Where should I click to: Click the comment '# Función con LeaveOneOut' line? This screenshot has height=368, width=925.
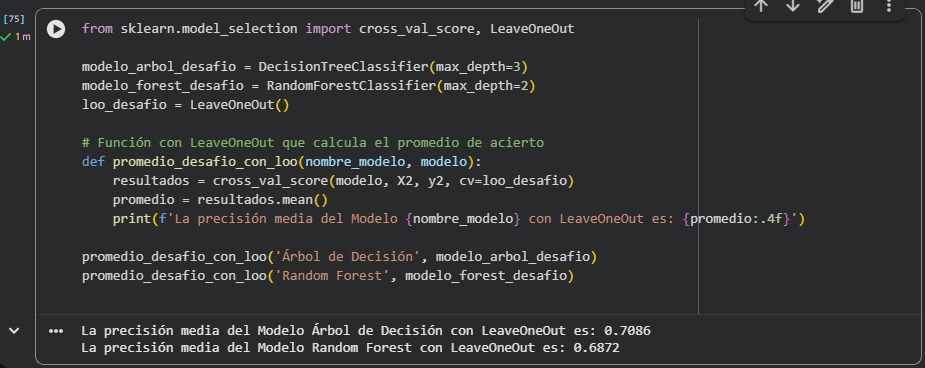[313, 143]
